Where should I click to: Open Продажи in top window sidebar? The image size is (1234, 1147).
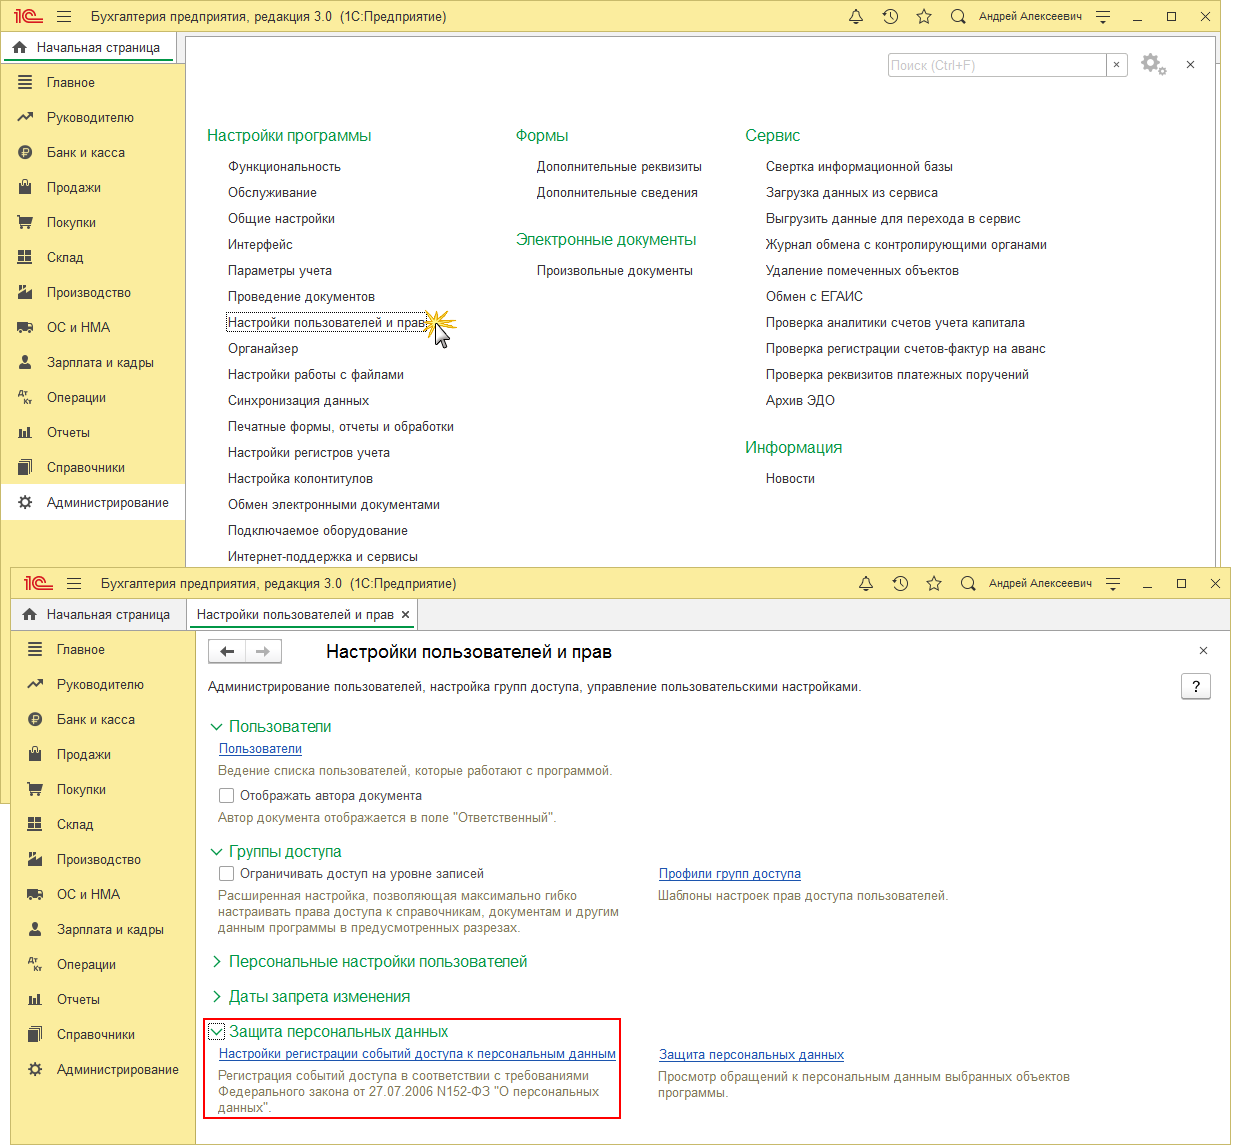coord(93,188)
